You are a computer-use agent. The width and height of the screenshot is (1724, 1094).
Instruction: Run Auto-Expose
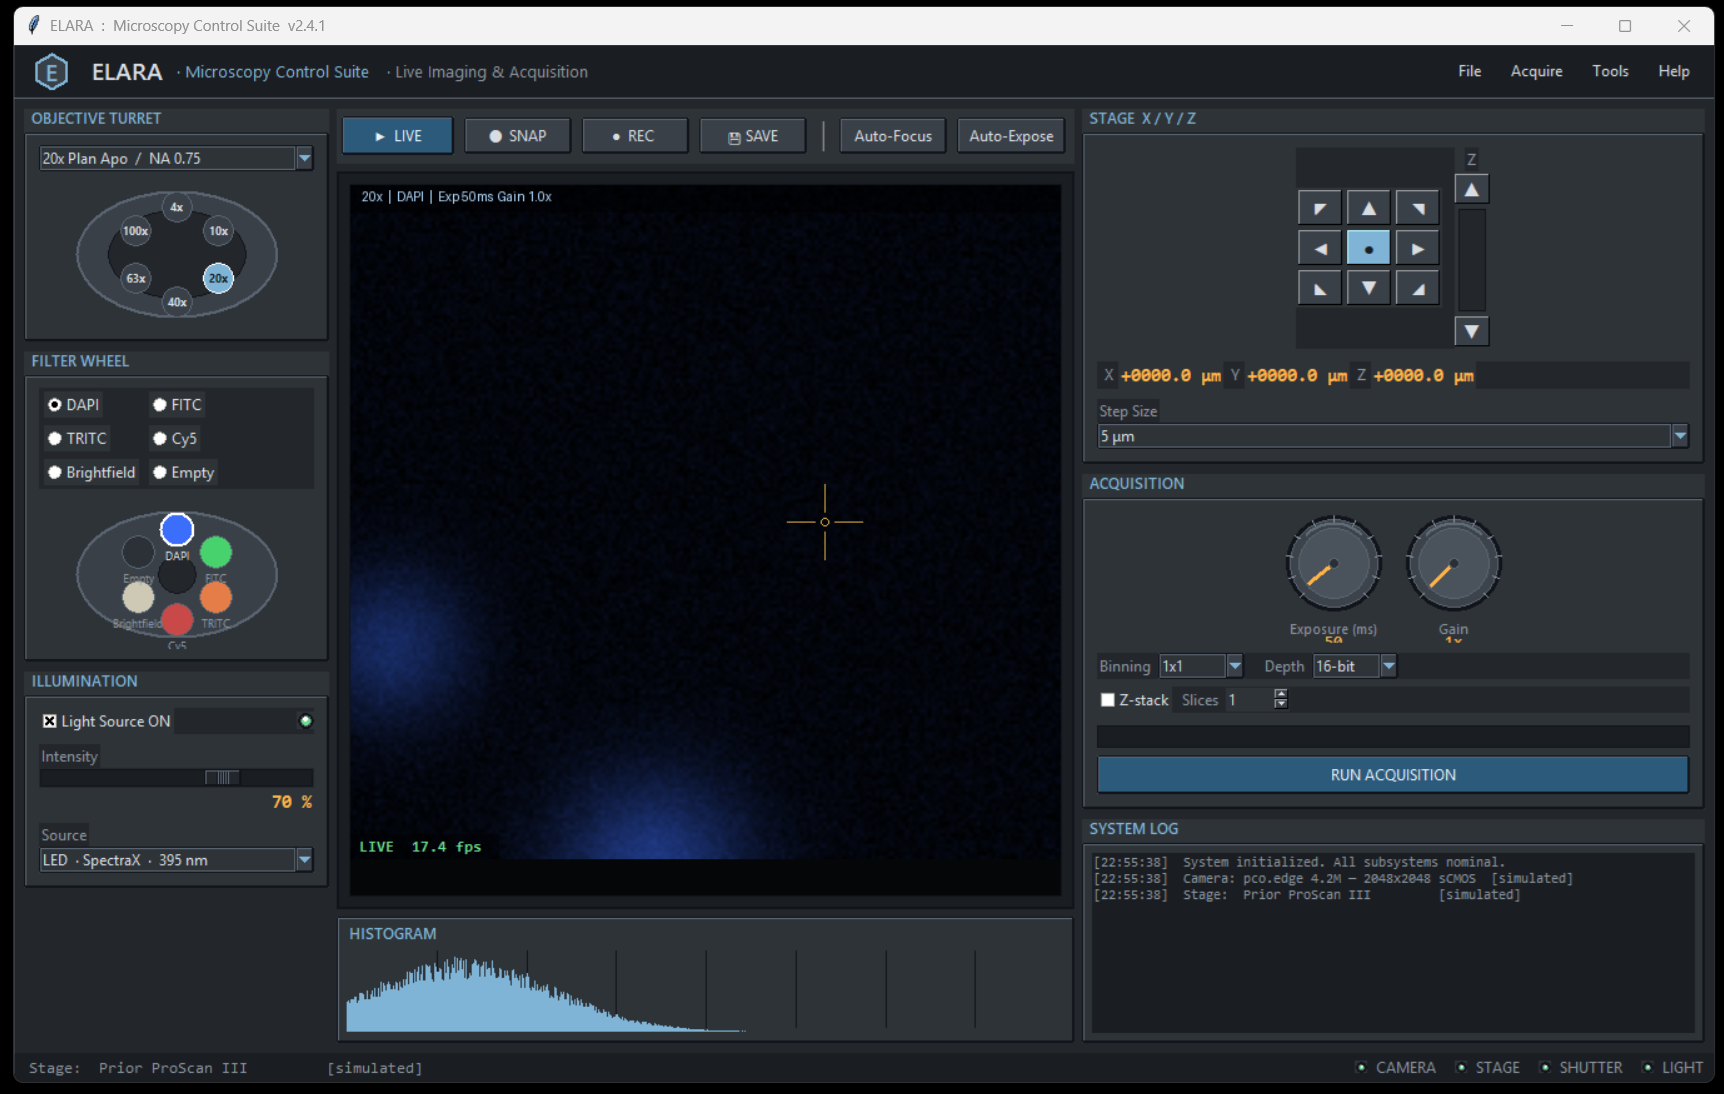coord(1011,136)
